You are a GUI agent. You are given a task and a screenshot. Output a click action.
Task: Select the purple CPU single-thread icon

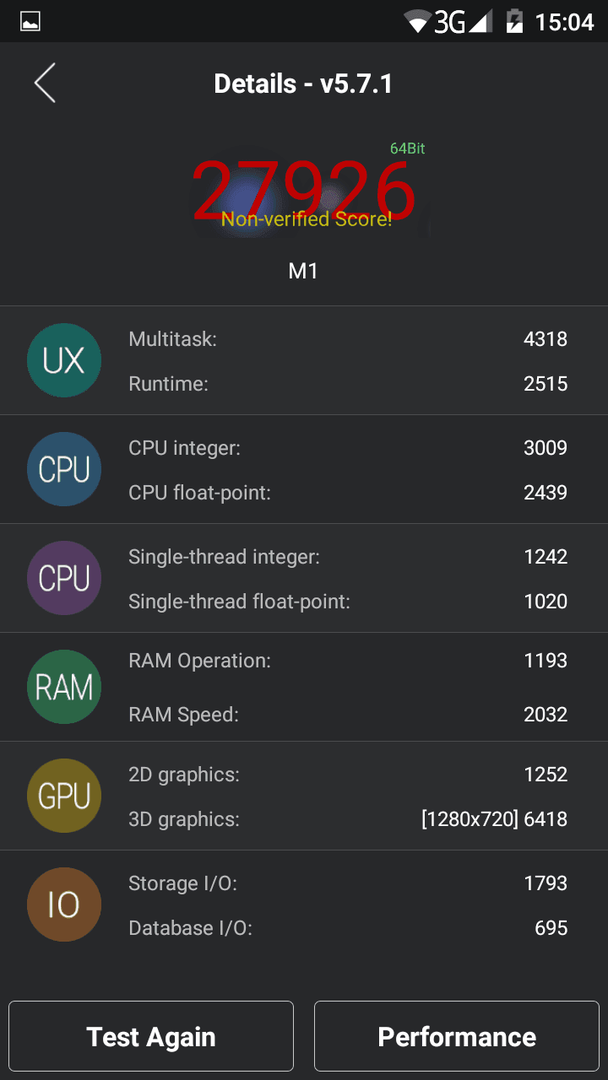(64, 578)
